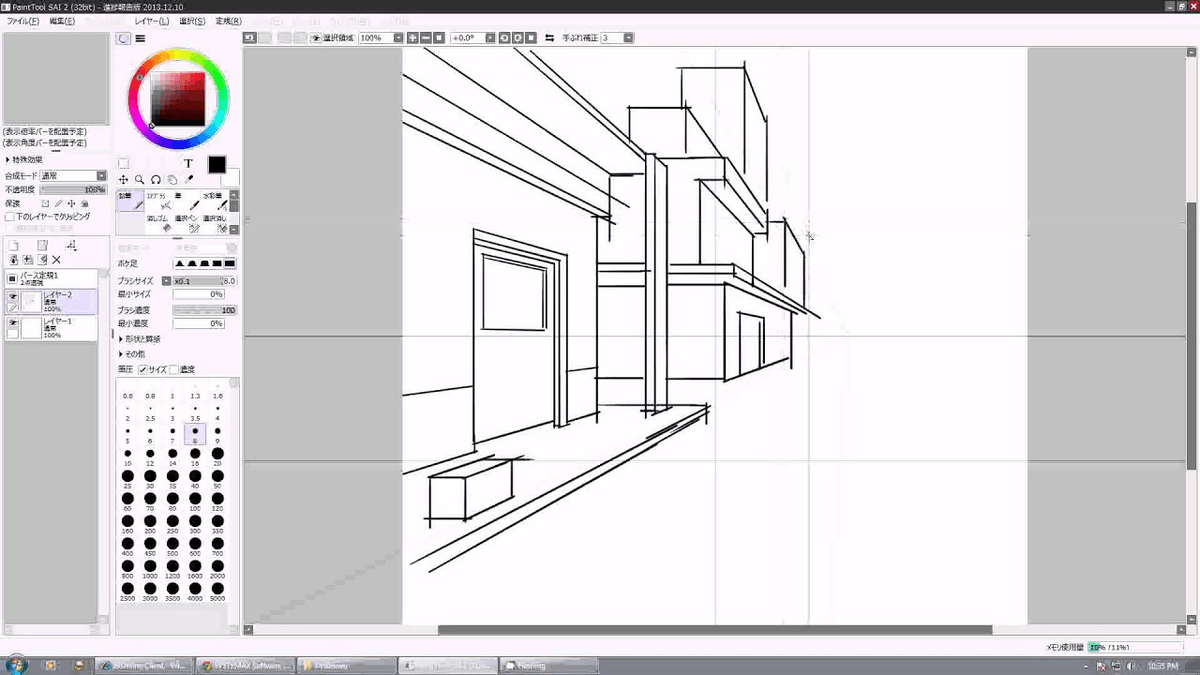1200x675 pixels.
Task: Select the パース定規1 perspective ruler layer
Action: pos(45,278)
